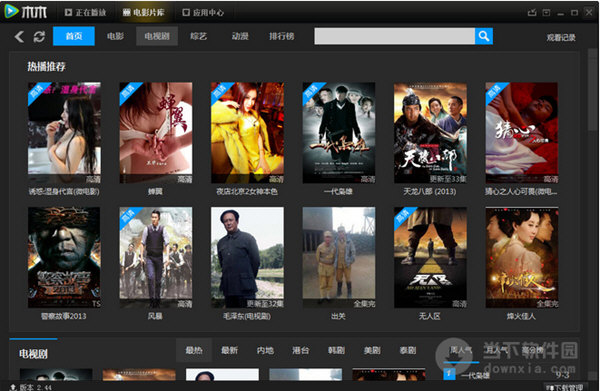Open the 天龙八部 (2013) poster
This screenshot has height=391, width=600.
[430, 133]
